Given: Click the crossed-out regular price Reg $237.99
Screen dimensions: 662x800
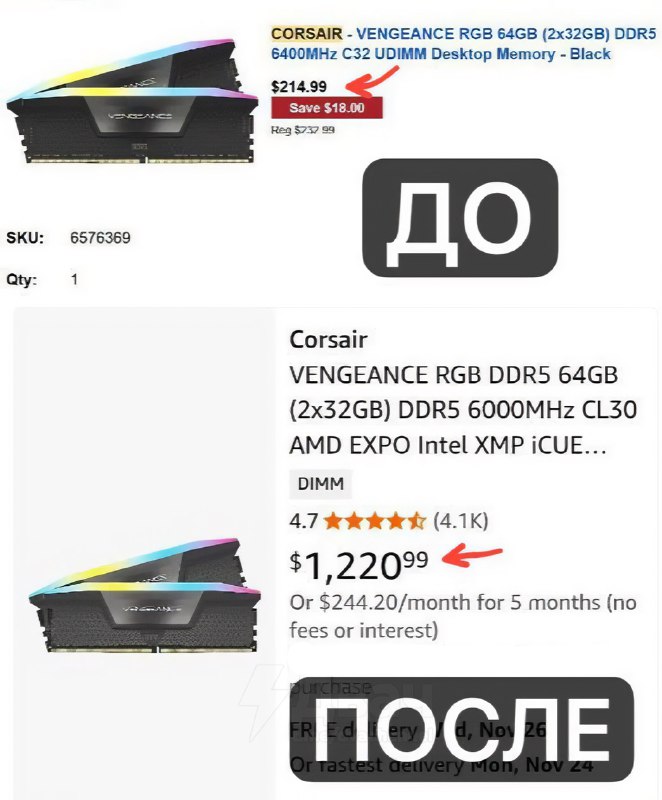Looking at the screenshot, I should (302, 130).
